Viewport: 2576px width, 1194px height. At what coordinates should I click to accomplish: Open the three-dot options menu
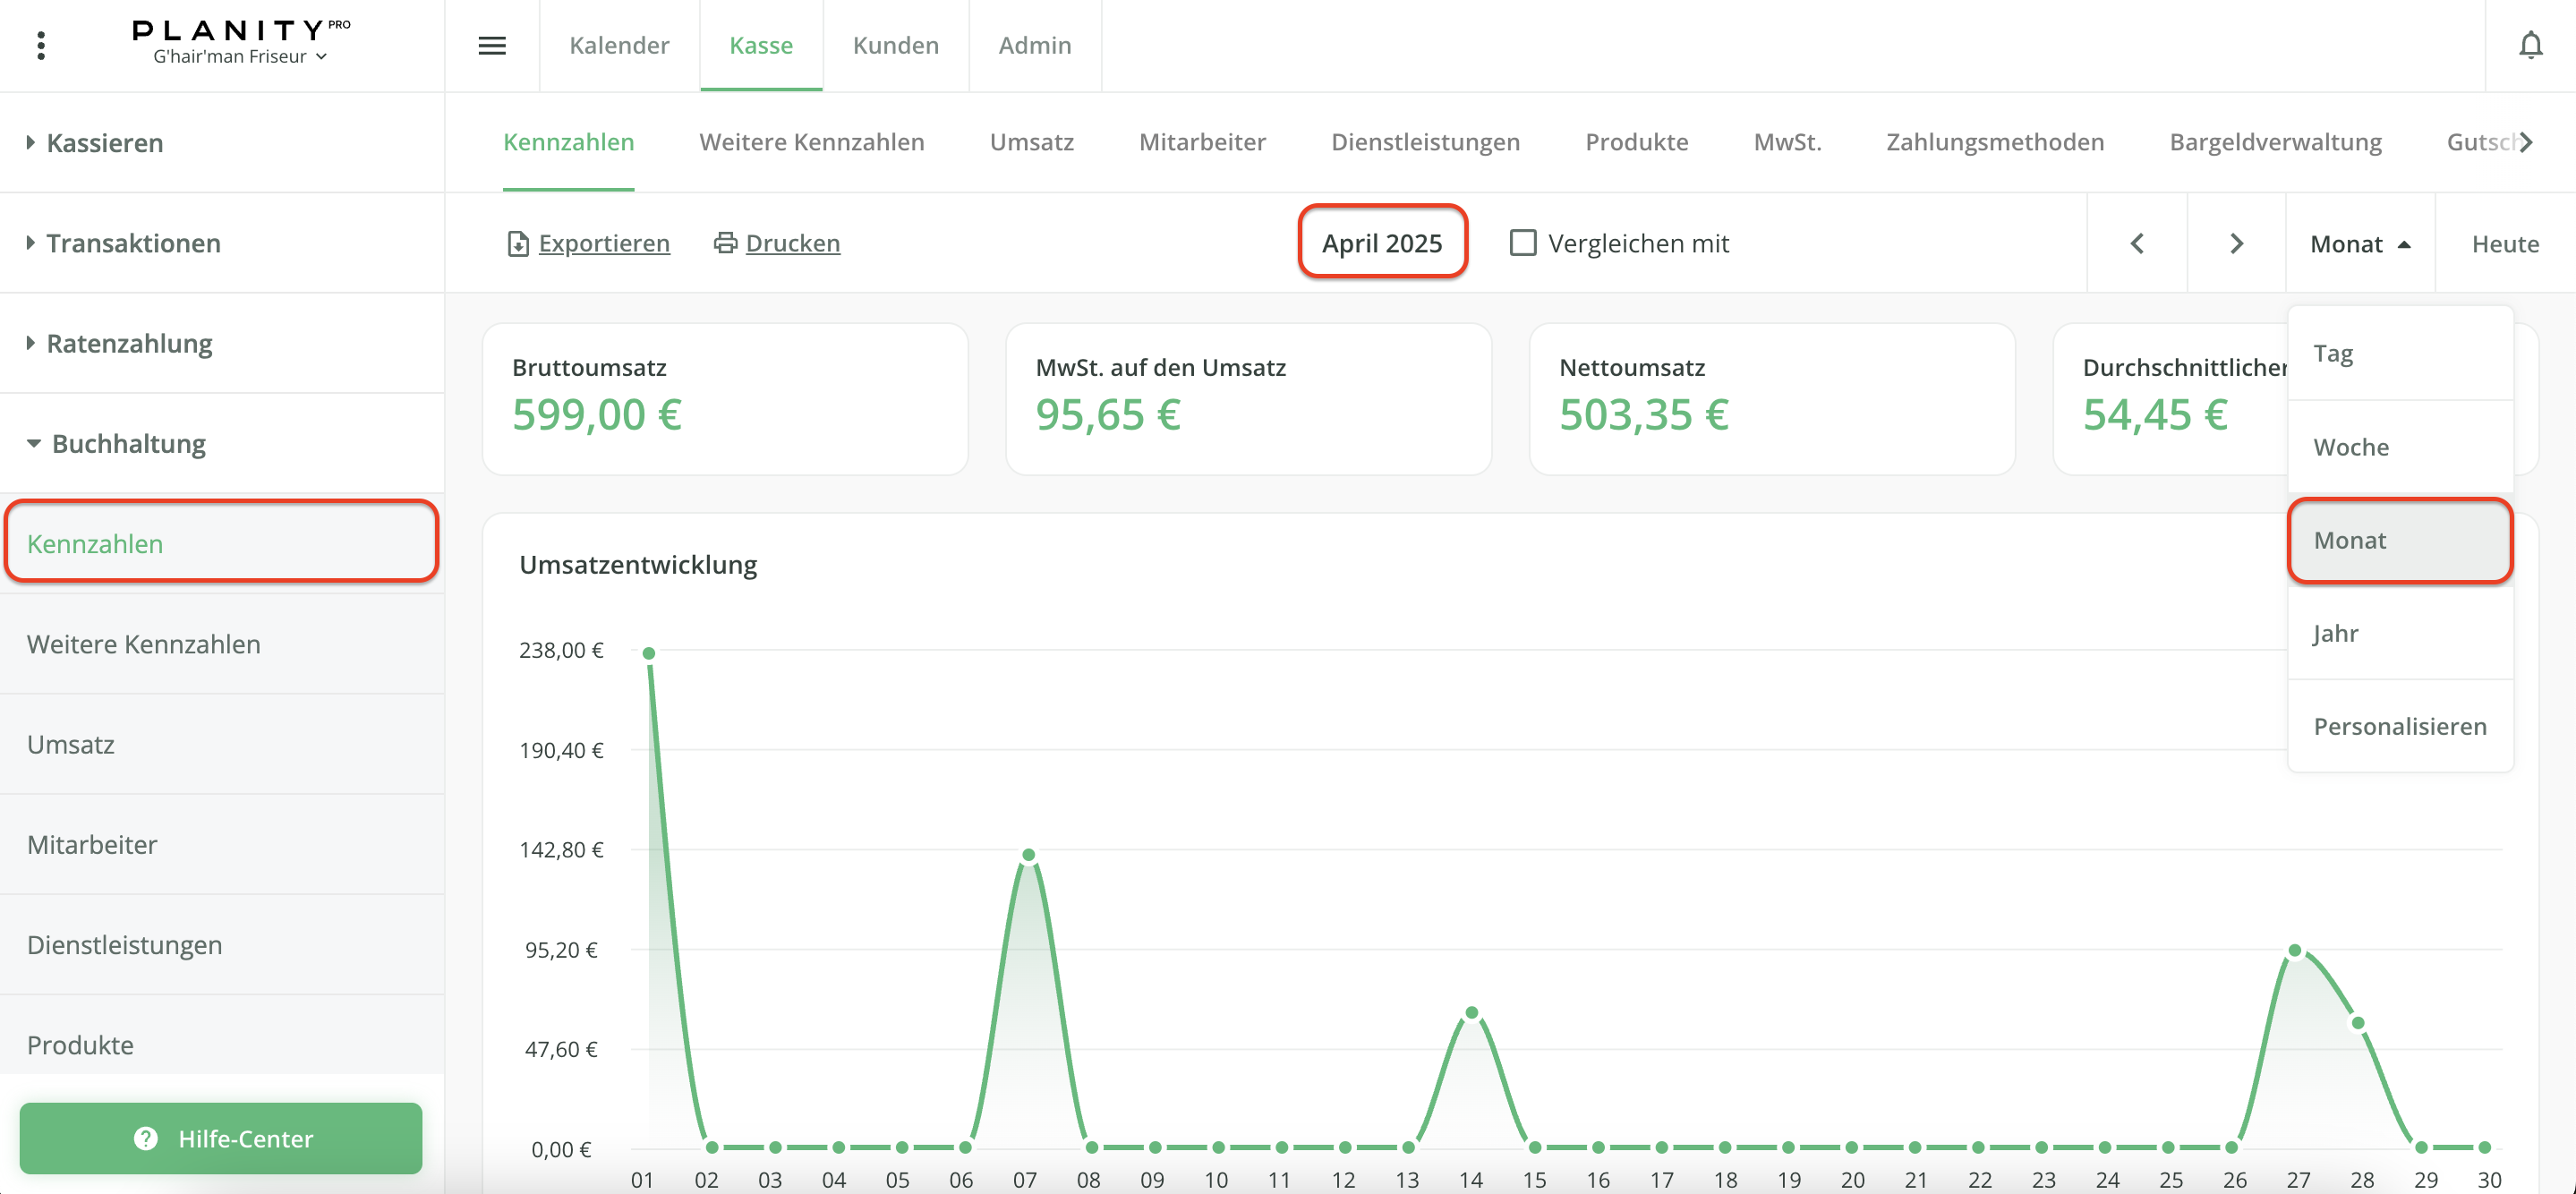pyautogui.click(x=41, y=45)
